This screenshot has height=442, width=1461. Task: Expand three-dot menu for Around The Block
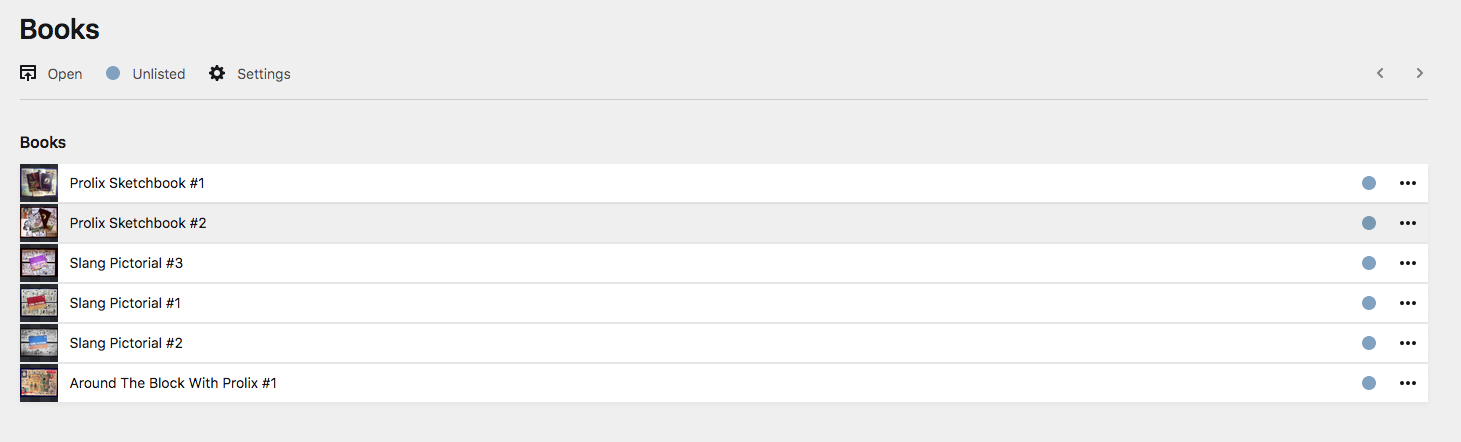coord(1408,383)
